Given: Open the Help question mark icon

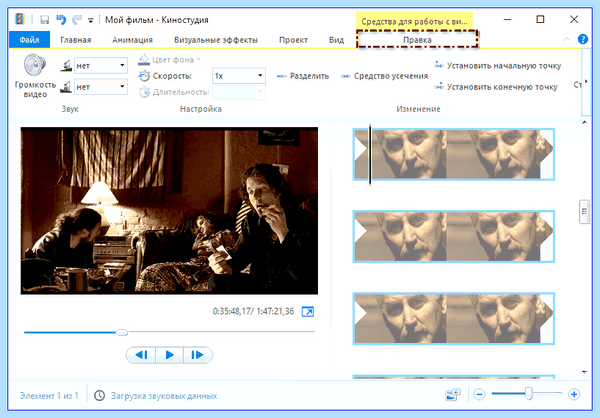Looking at the screenshot, I should [x=582, y=39].
